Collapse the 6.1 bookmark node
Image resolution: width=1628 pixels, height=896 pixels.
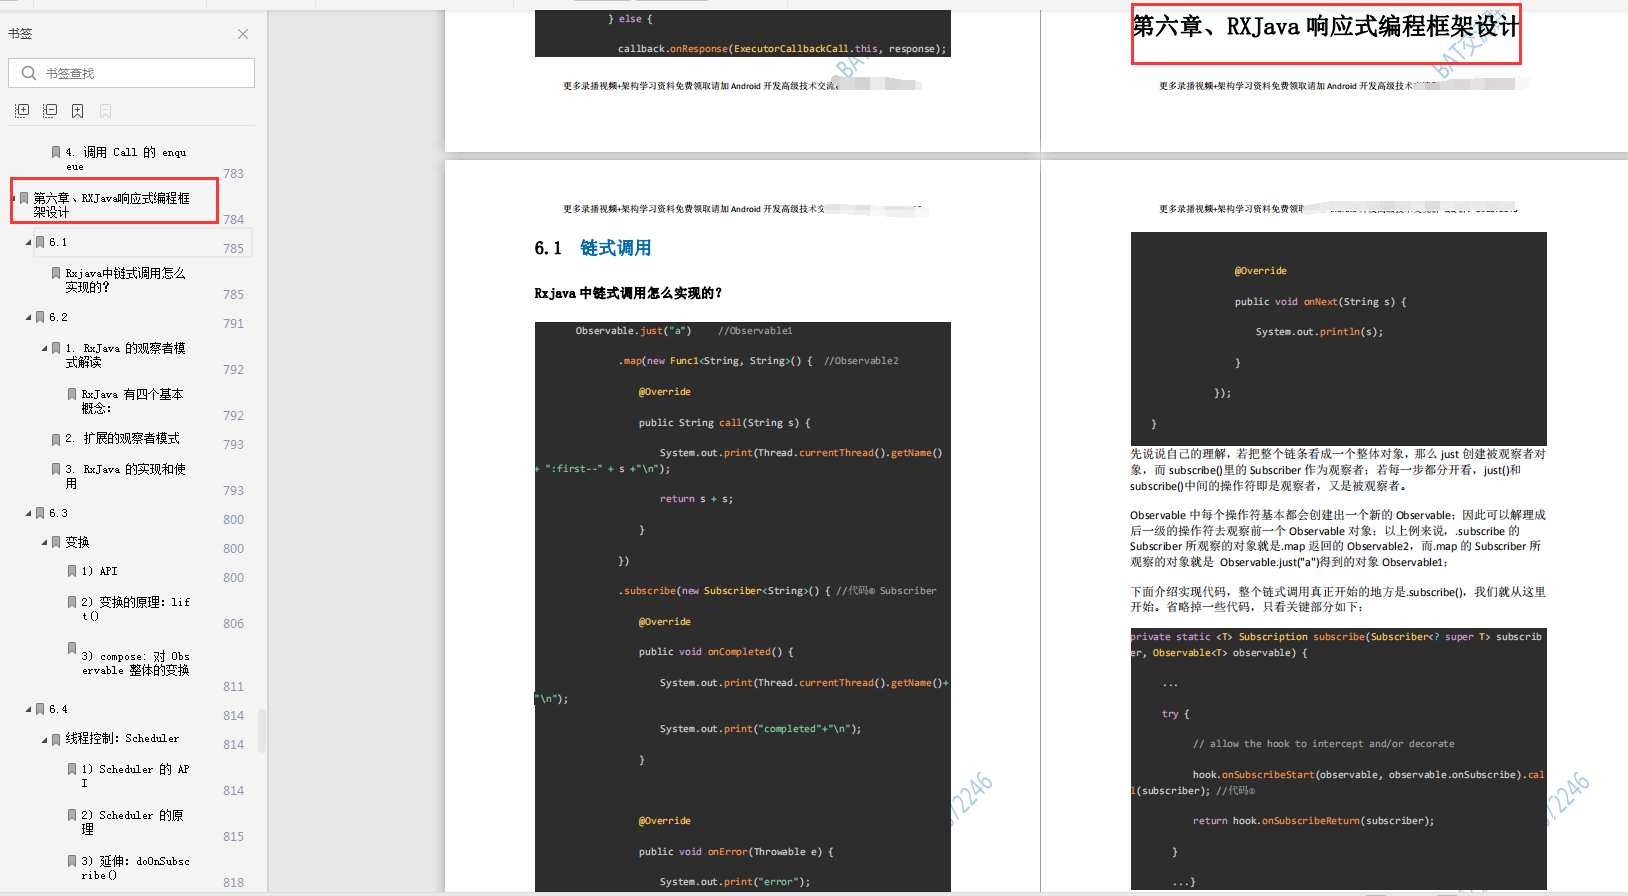pos(28,243)
